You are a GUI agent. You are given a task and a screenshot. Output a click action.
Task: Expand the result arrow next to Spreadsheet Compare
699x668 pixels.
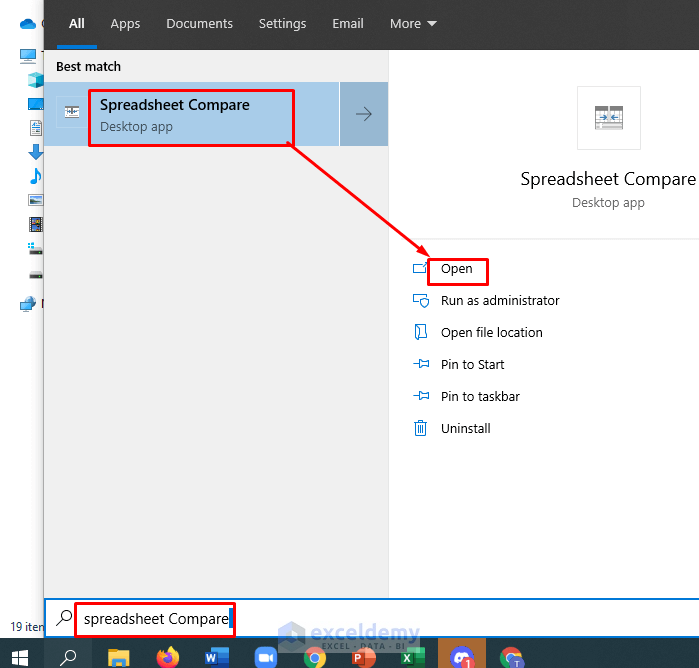pyautogui.click(x=364, y=114)
